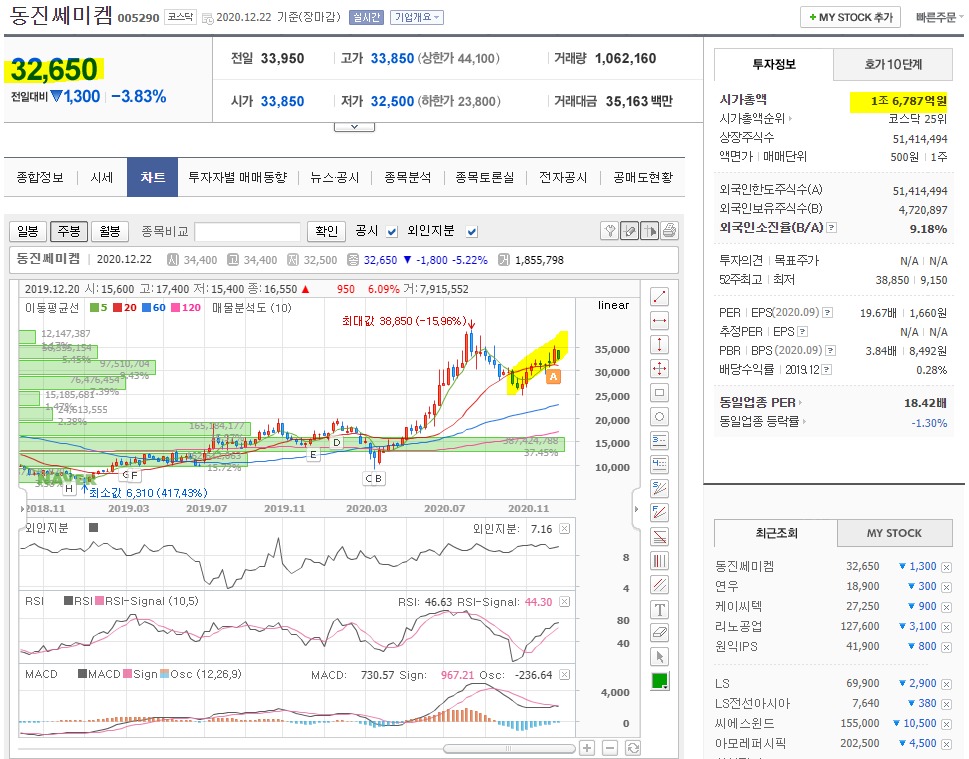Expand the chart's left side panel arrow
Screen dimensions: 969x759
click(23, 509)
